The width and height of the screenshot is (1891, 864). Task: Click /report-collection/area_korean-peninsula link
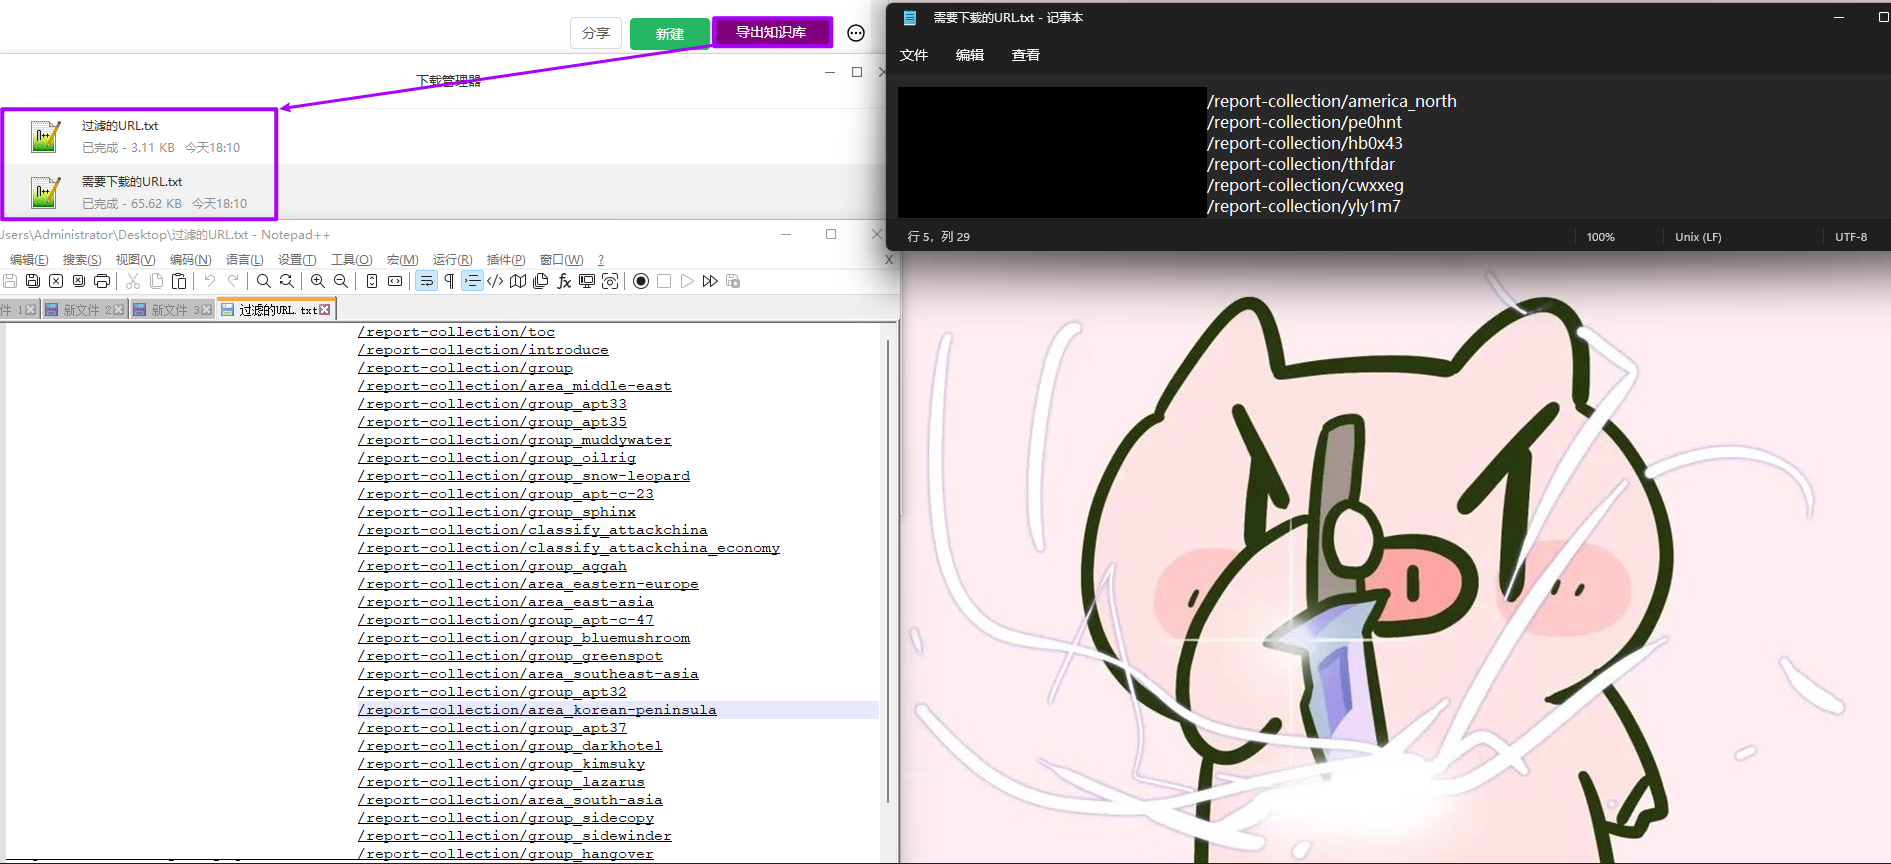[537, 710]
